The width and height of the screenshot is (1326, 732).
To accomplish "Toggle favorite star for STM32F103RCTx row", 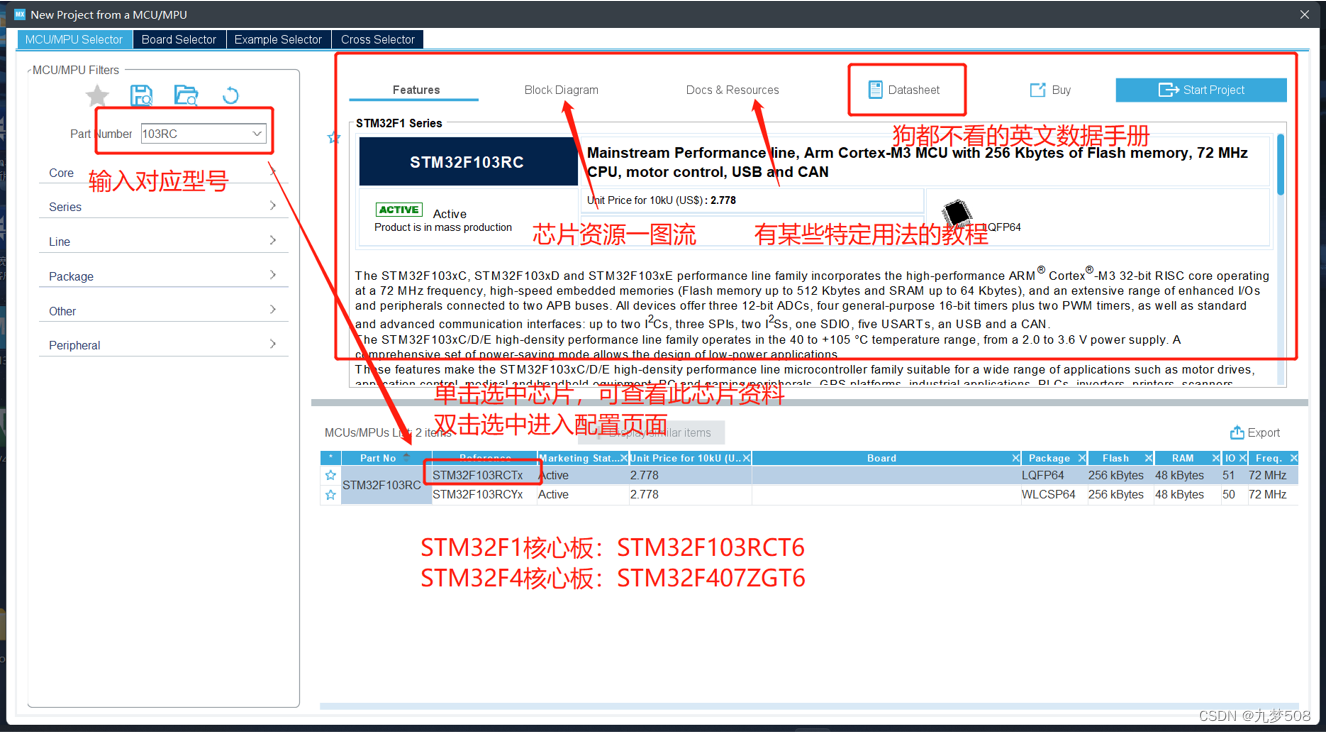I will click(330, 476).
